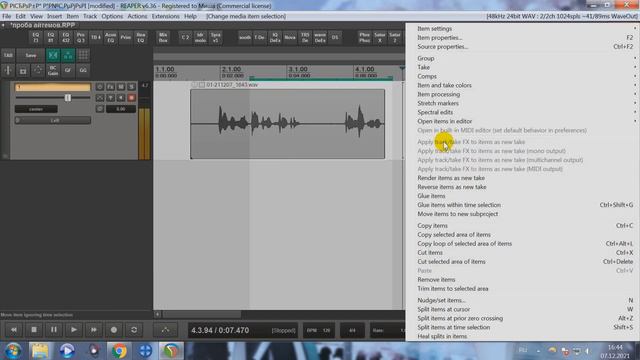Jump to project end button

point(94,330)
